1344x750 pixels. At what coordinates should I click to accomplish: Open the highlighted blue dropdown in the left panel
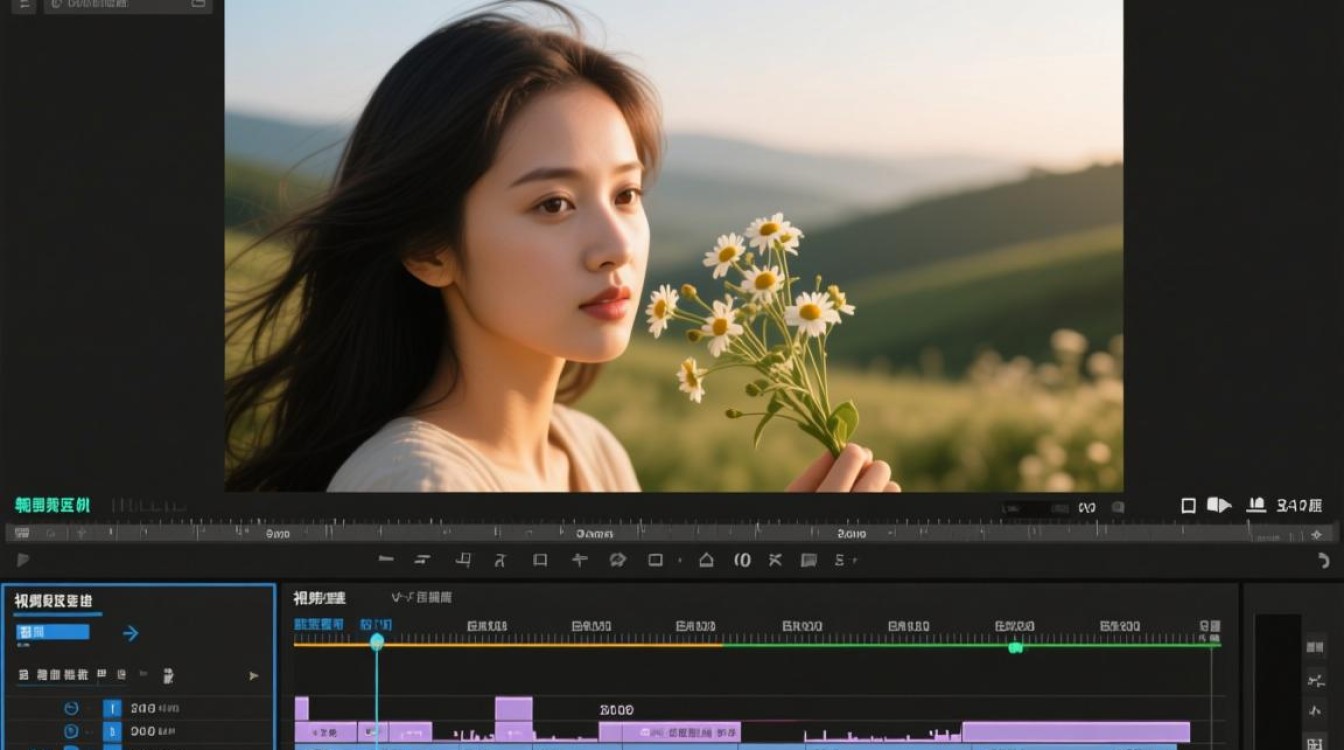pyautogui.click(x=53, y=632)
